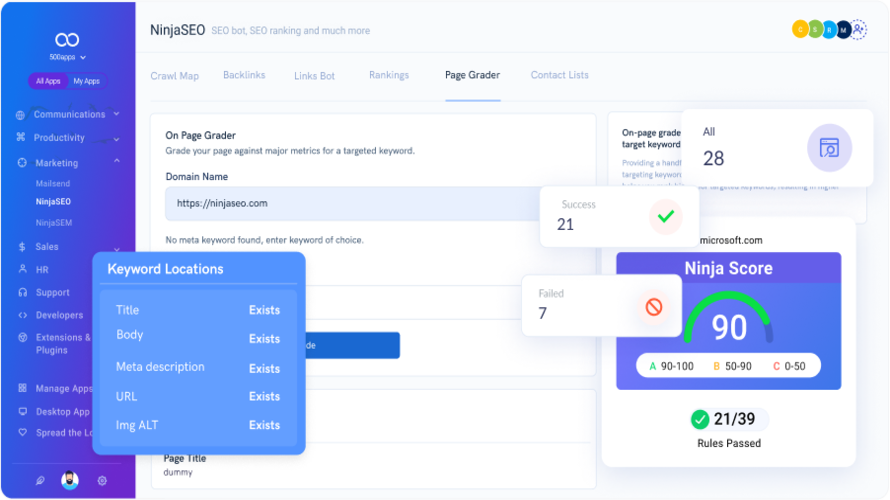Click the Manage Apps grid icon

click(23, 388)
